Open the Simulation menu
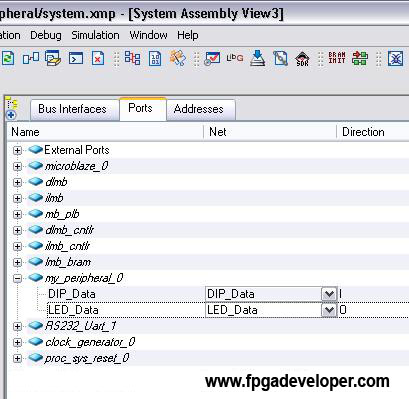 (95, 35)
